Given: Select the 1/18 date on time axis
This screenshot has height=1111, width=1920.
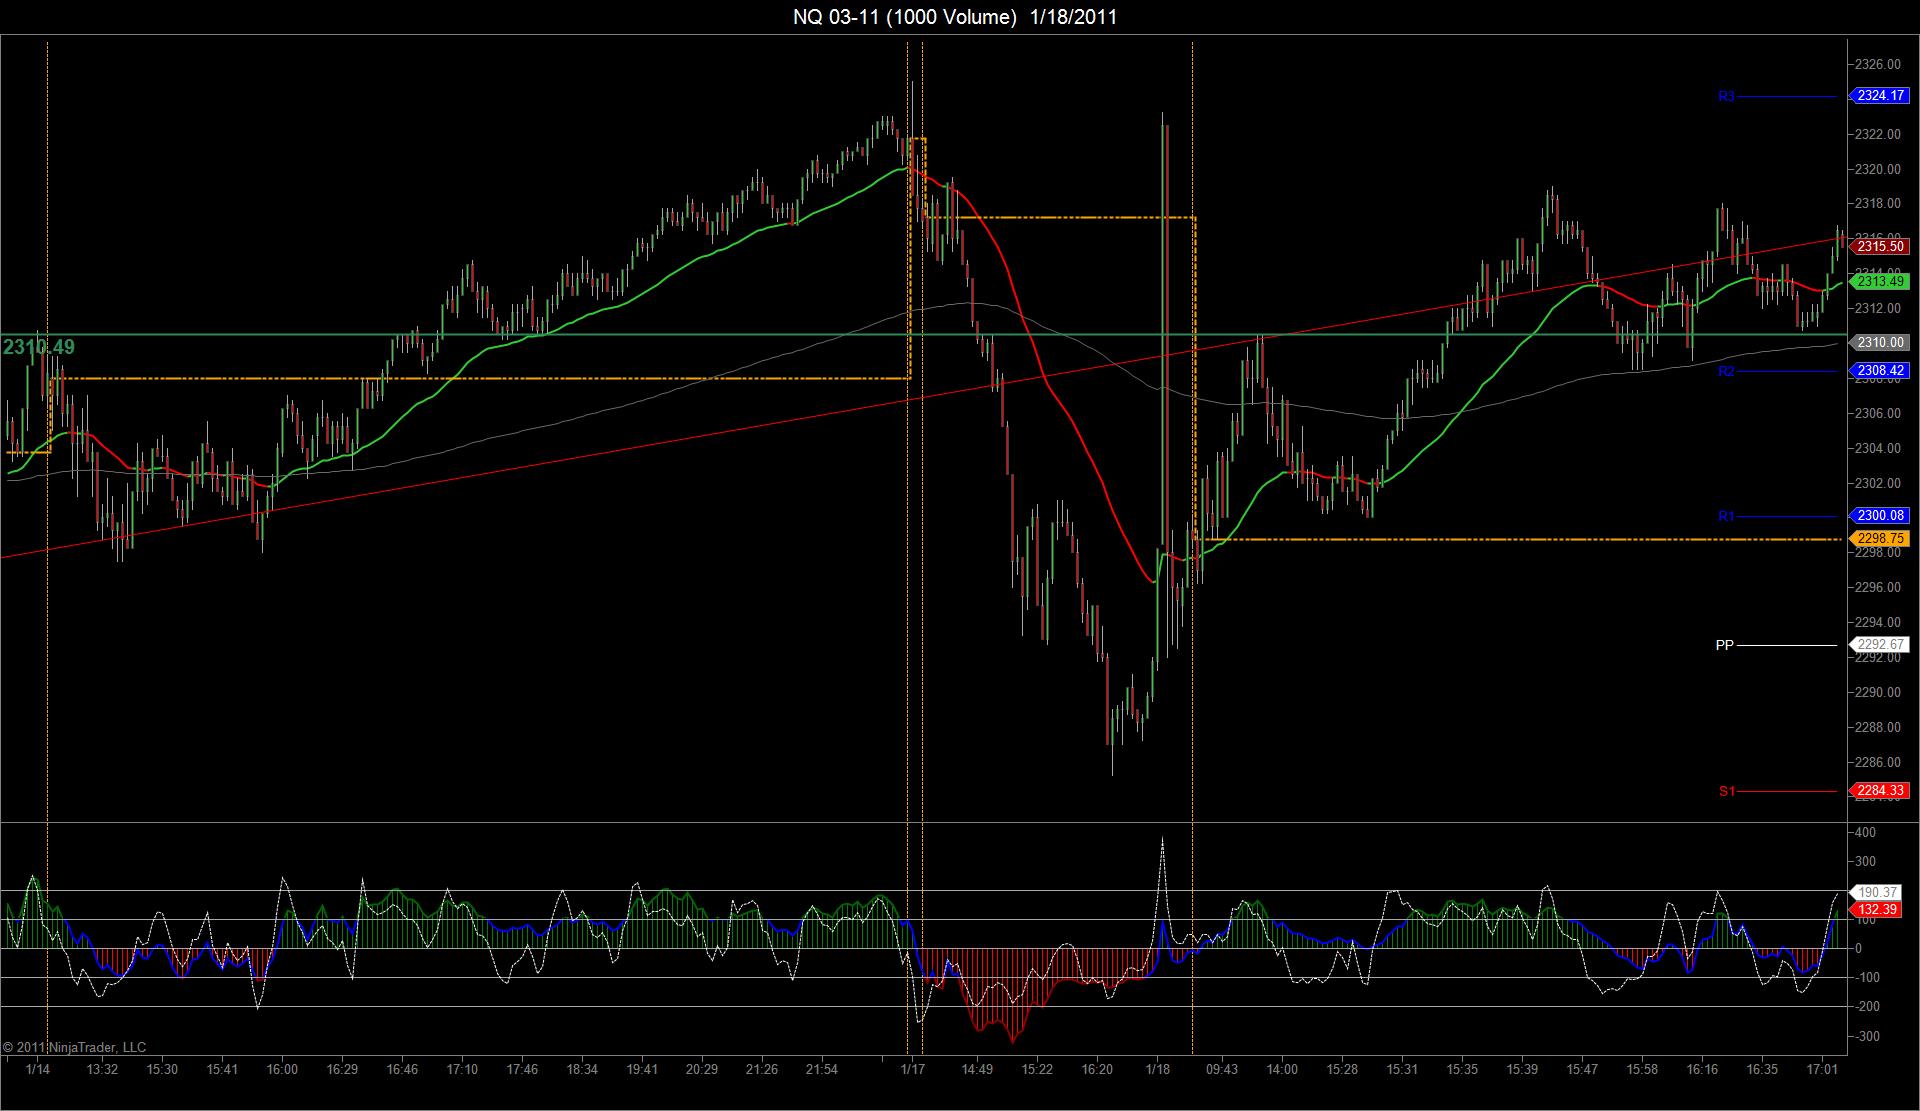Looking at the screenshot, I should (1158, 1069).
